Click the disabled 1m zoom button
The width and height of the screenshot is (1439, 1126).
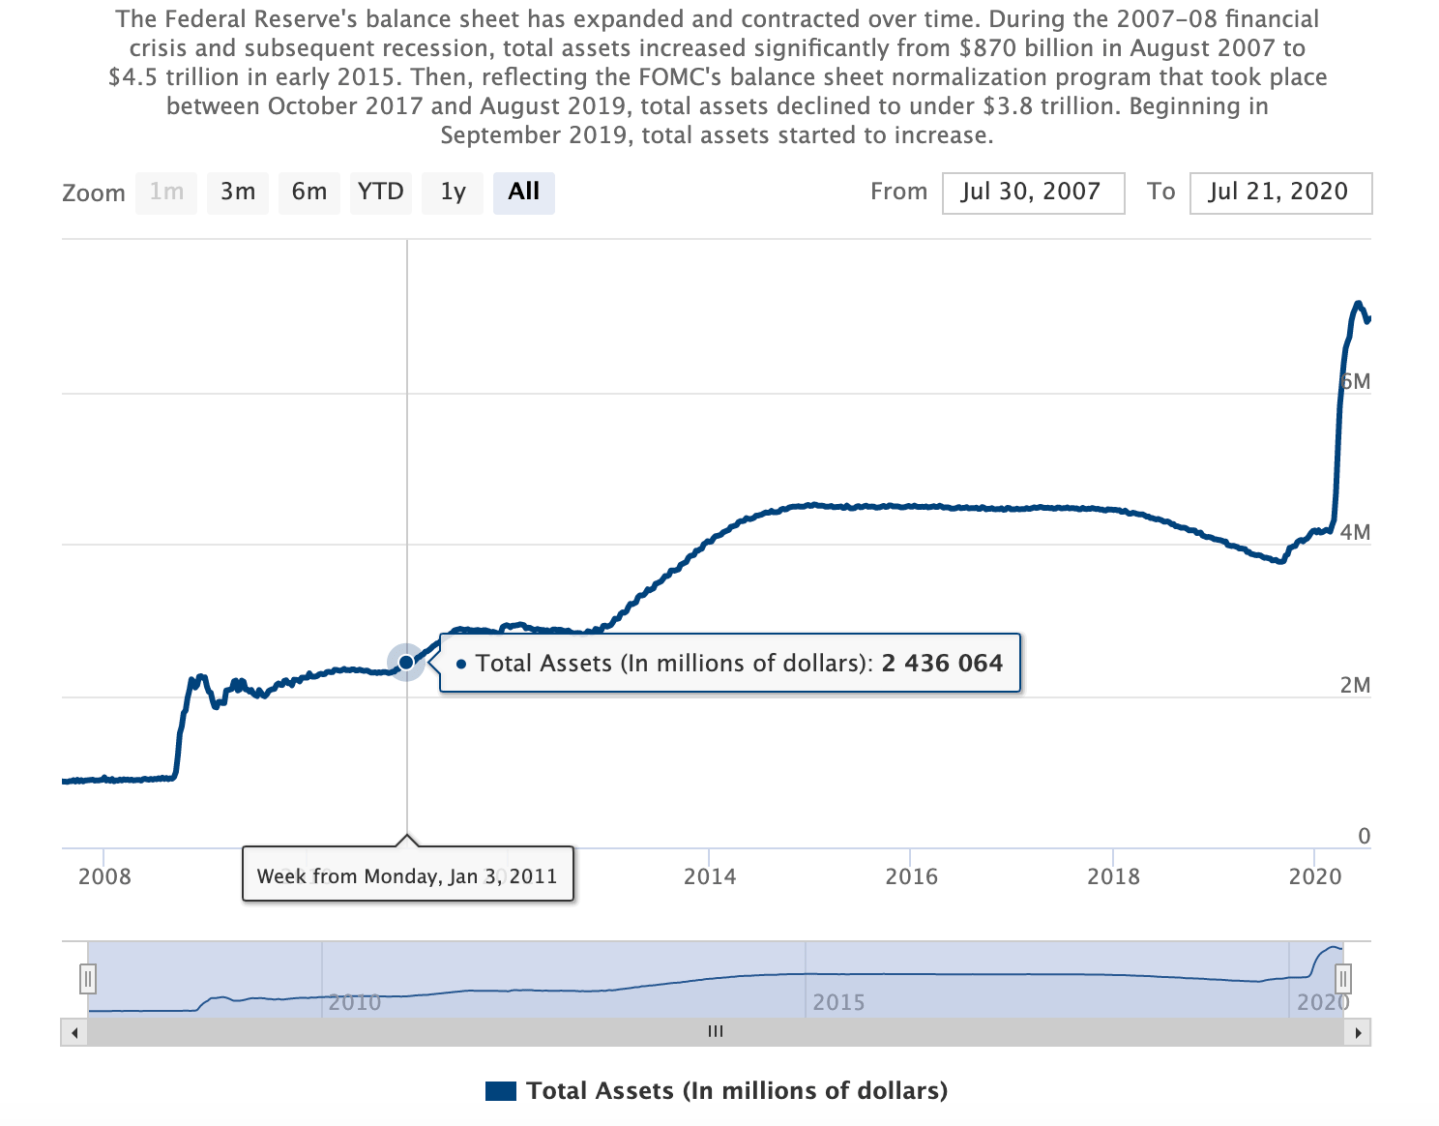tap(166, 192)
